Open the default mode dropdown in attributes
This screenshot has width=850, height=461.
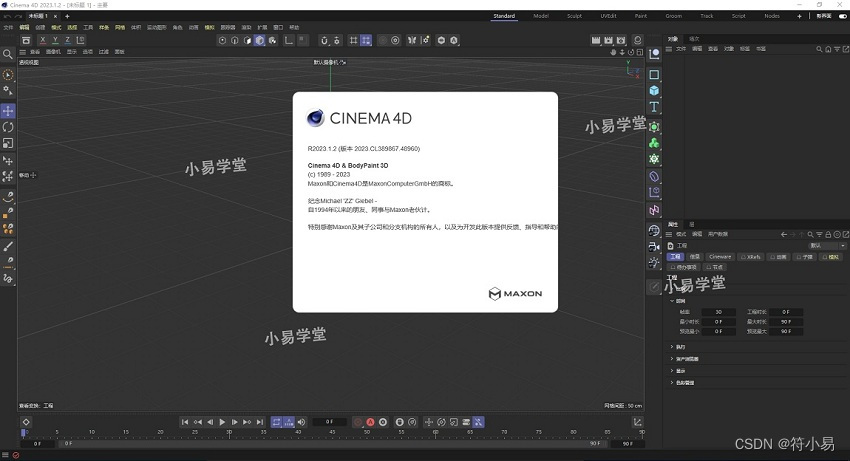pyautogui.click(x=826, y=246)
